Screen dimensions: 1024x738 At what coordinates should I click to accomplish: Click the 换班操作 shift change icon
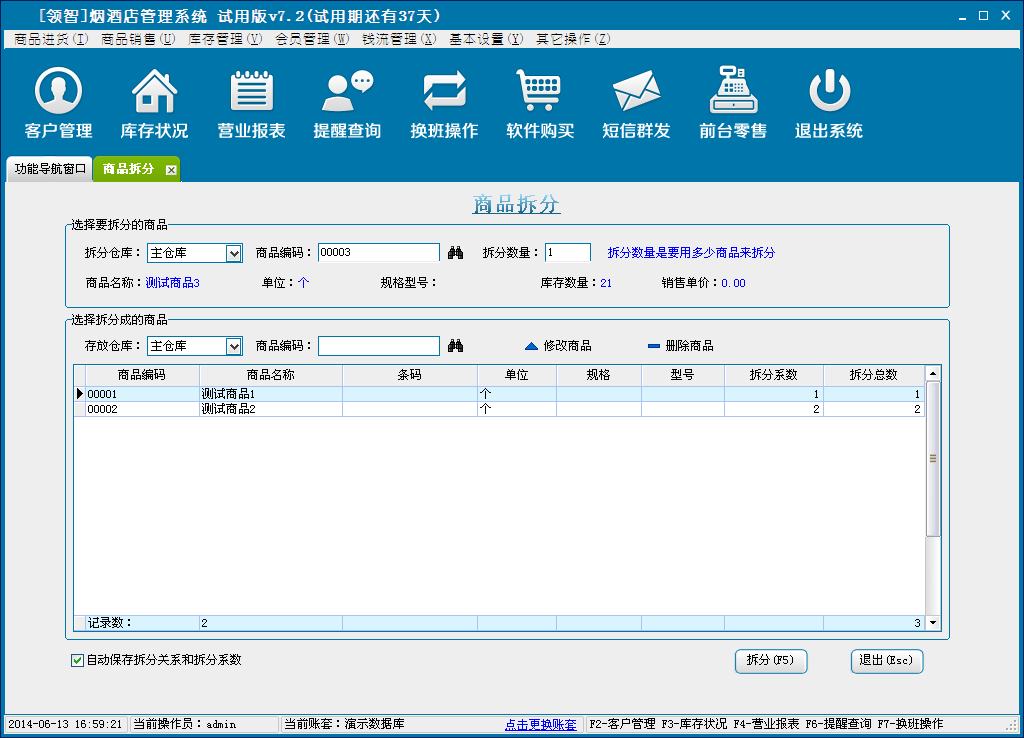coord(444,92)
